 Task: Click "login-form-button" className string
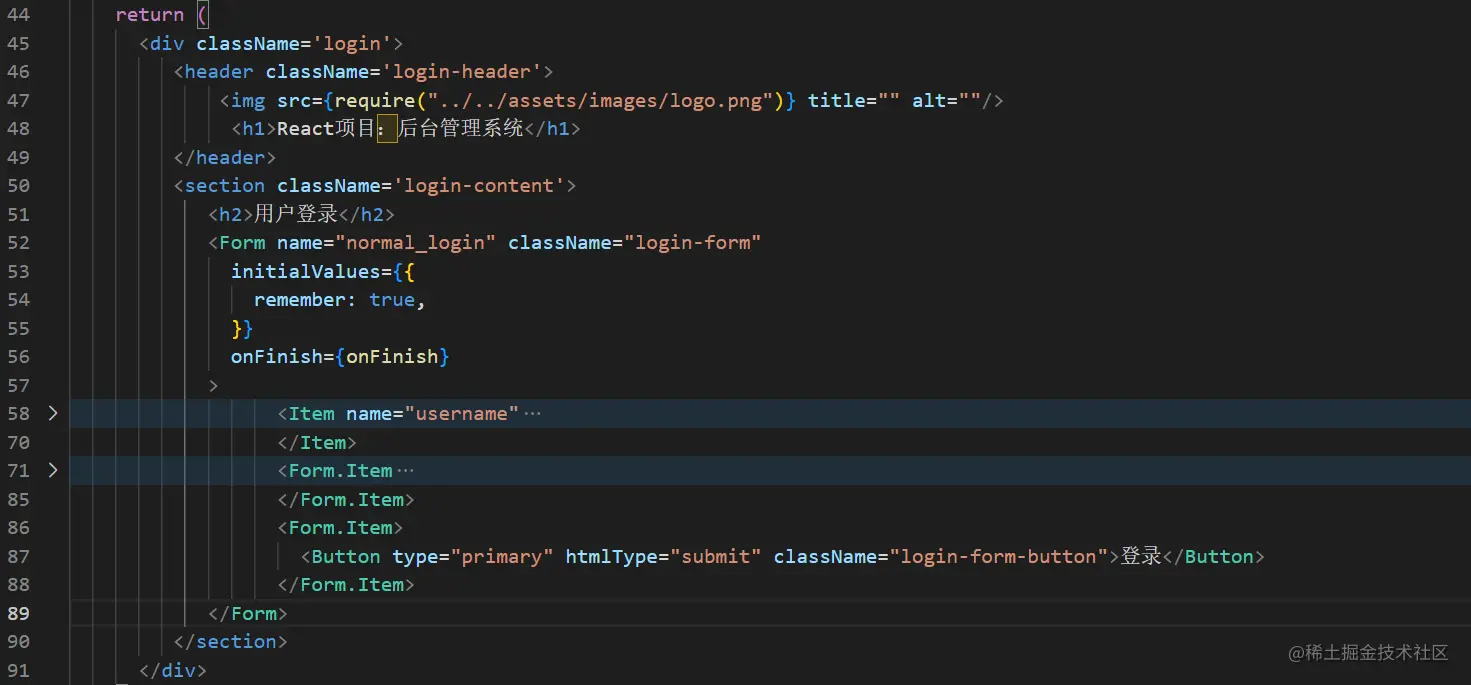pyautogui.click(x=999, y=556)
